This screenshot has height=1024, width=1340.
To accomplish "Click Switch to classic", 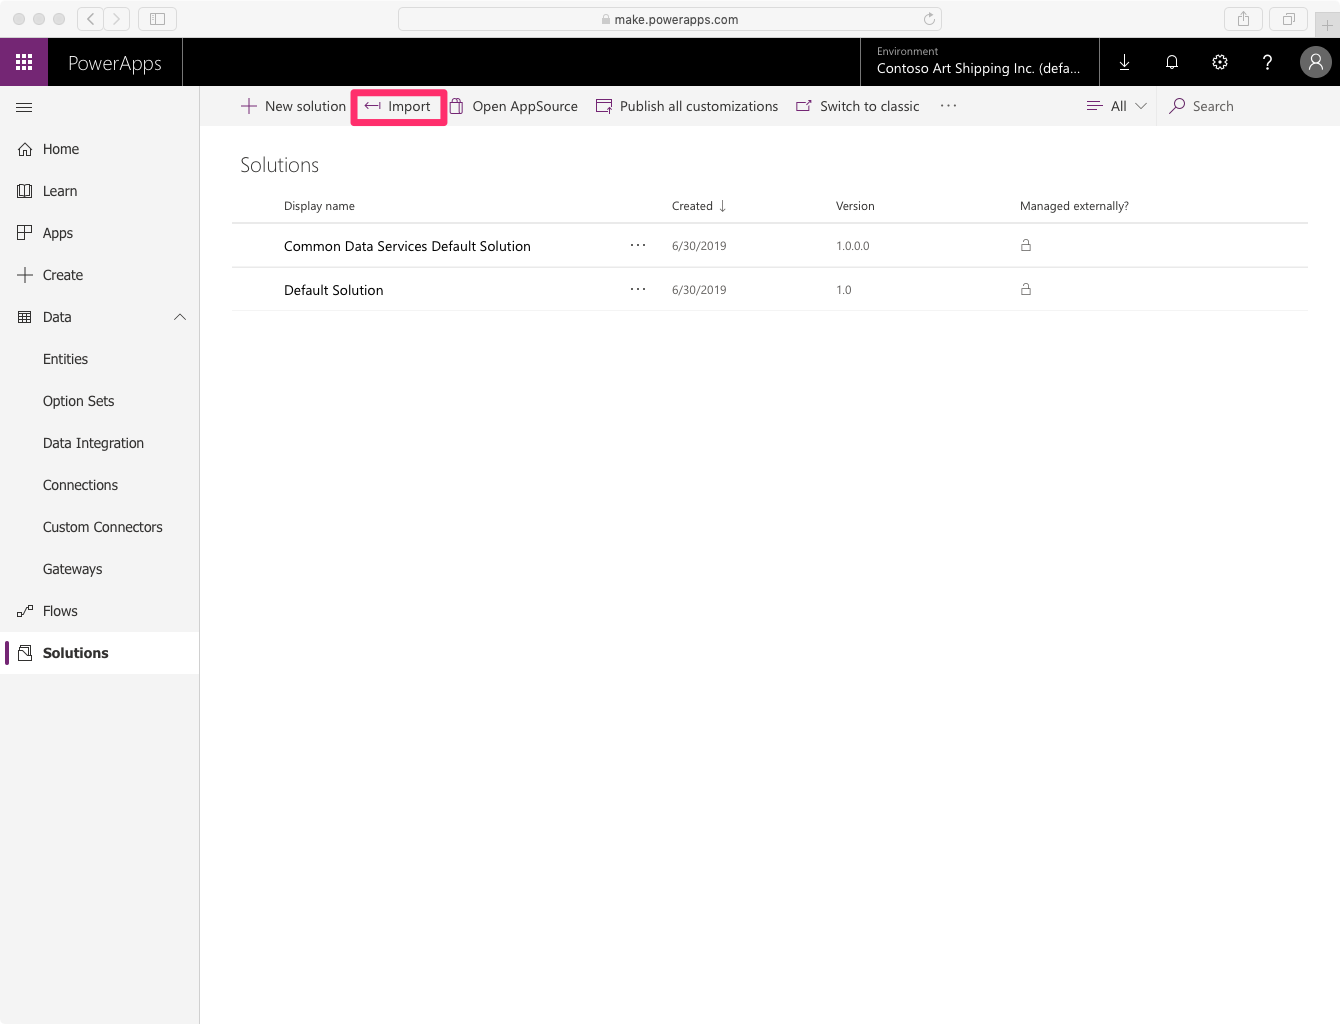I will (x=858, y=106).
